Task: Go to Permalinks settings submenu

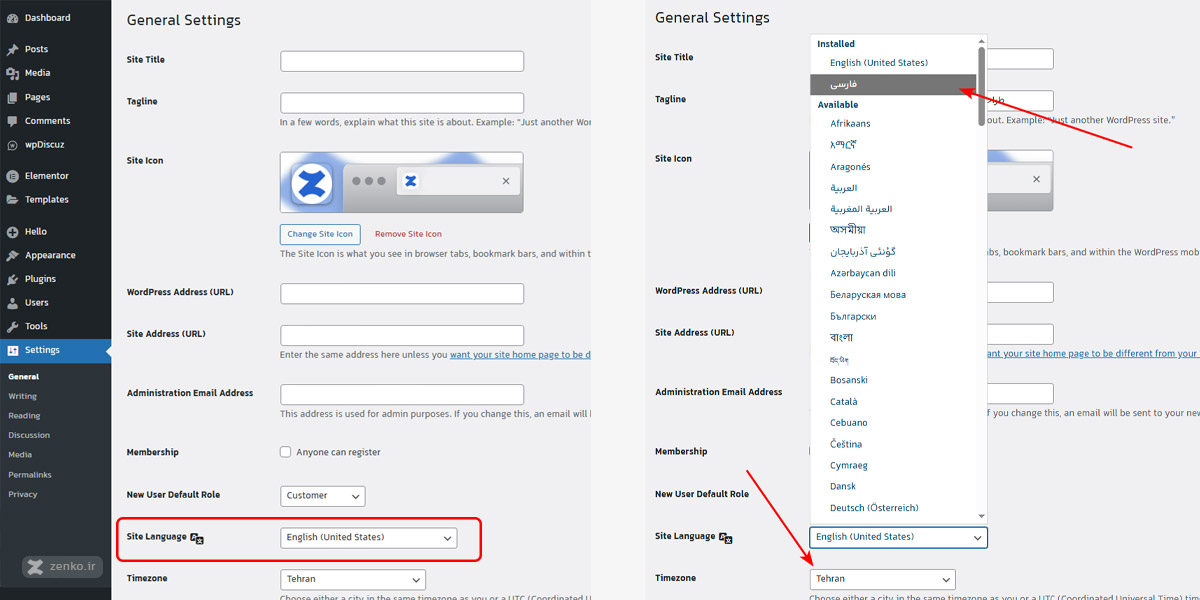Action: 30,474
